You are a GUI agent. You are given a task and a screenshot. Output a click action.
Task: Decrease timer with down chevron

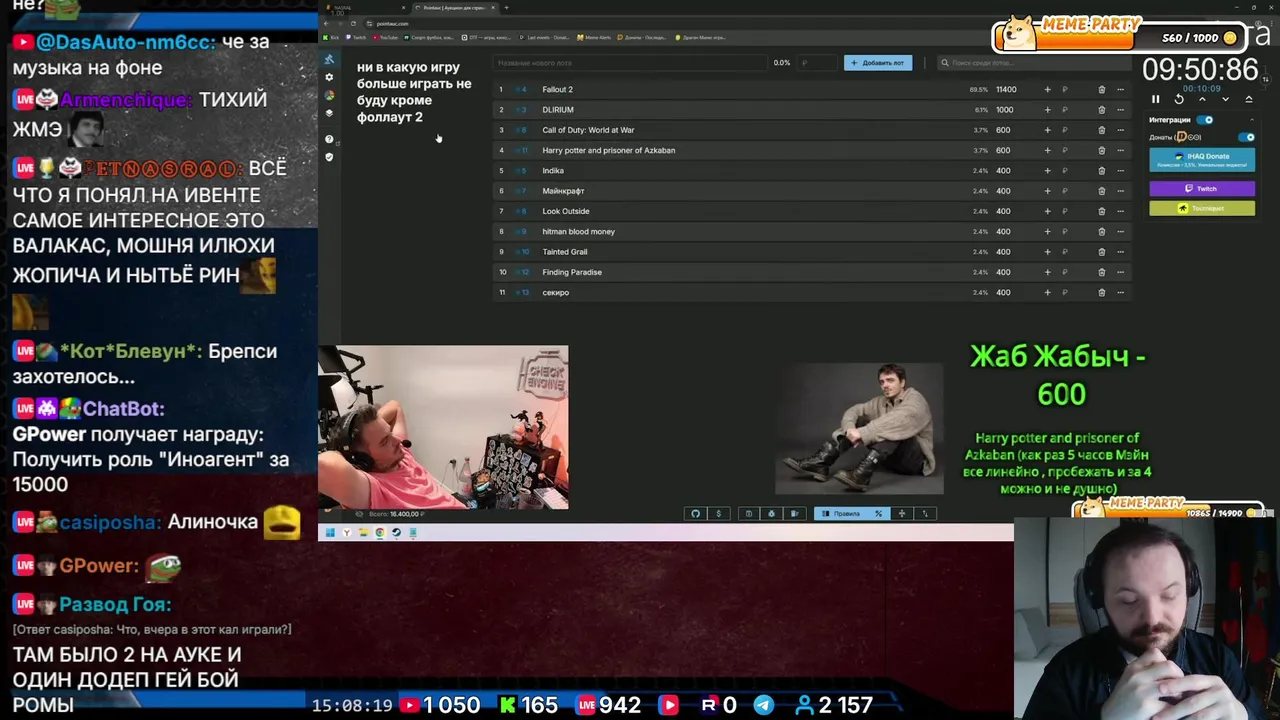pos(1225,99)
